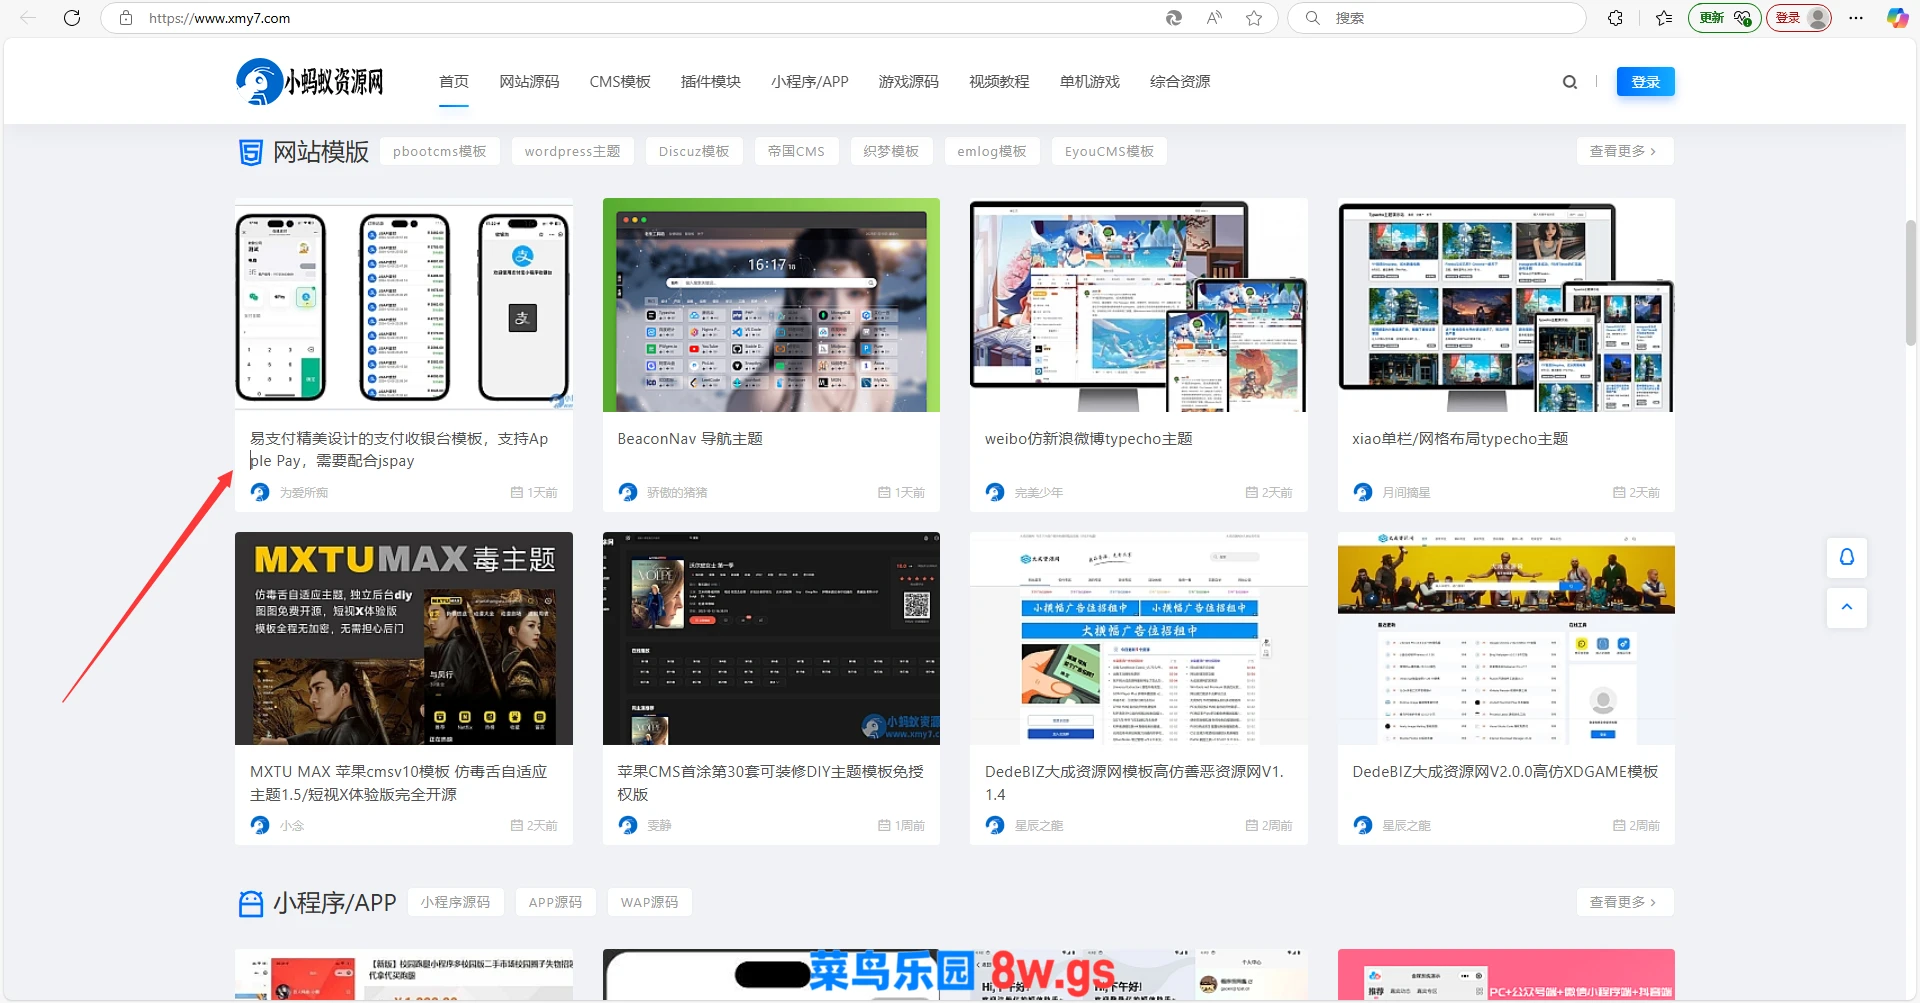Open the favorites list icon in toolbar
The image size is (1920, 1003).
1664,18
